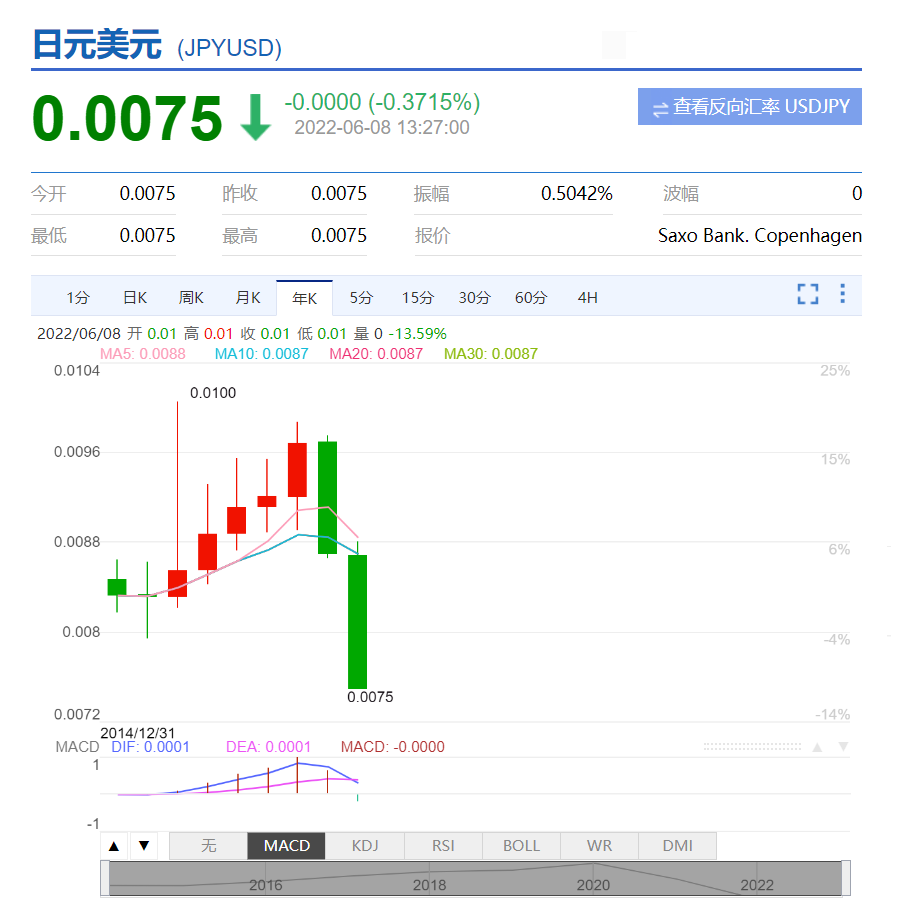Select the 4H timeframe tab
This screenshot has height=920, width=920.
coord(587,298)
